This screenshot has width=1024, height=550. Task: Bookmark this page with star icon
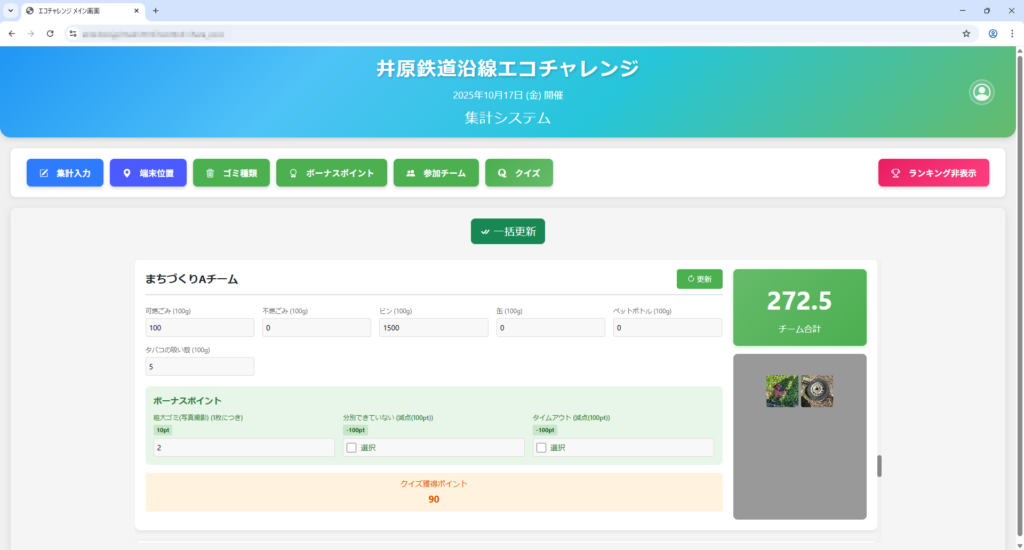966,33
